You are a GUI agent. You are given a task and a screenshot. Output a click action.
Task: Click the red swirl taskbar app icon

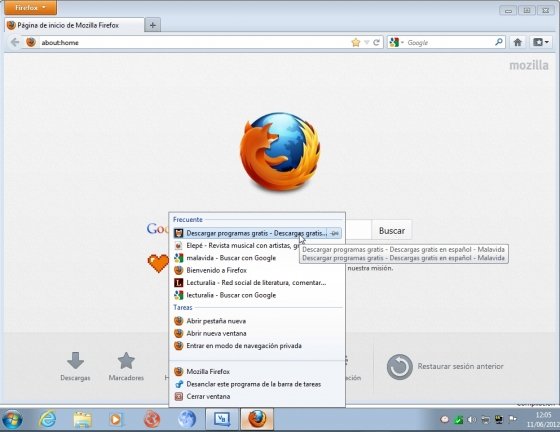pos(152,419)
